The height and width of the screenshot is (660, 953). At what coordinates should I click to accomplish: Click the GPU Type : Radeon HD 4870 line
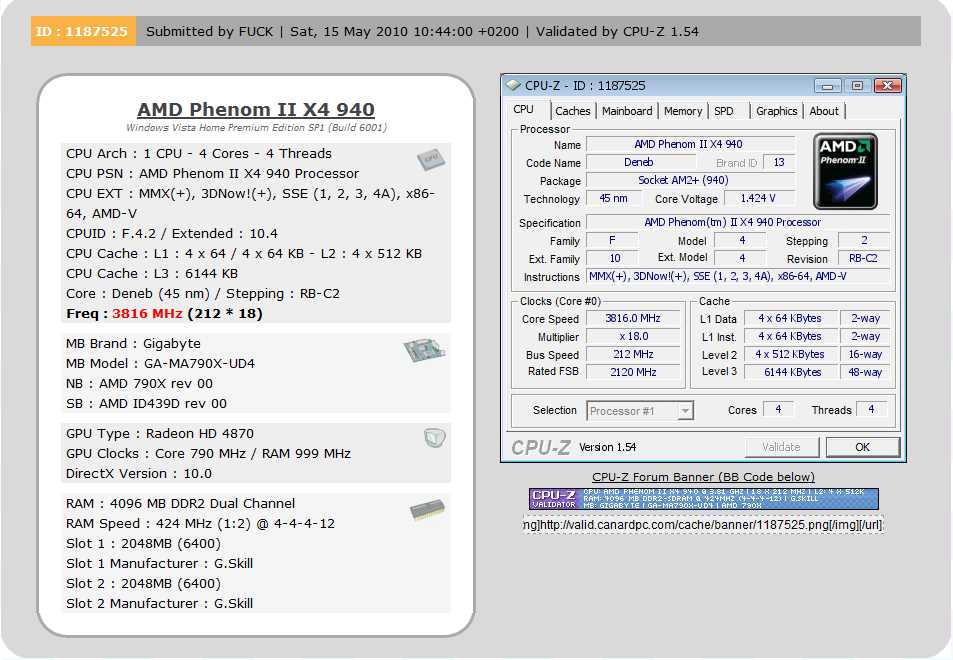(x=160, y=434)
